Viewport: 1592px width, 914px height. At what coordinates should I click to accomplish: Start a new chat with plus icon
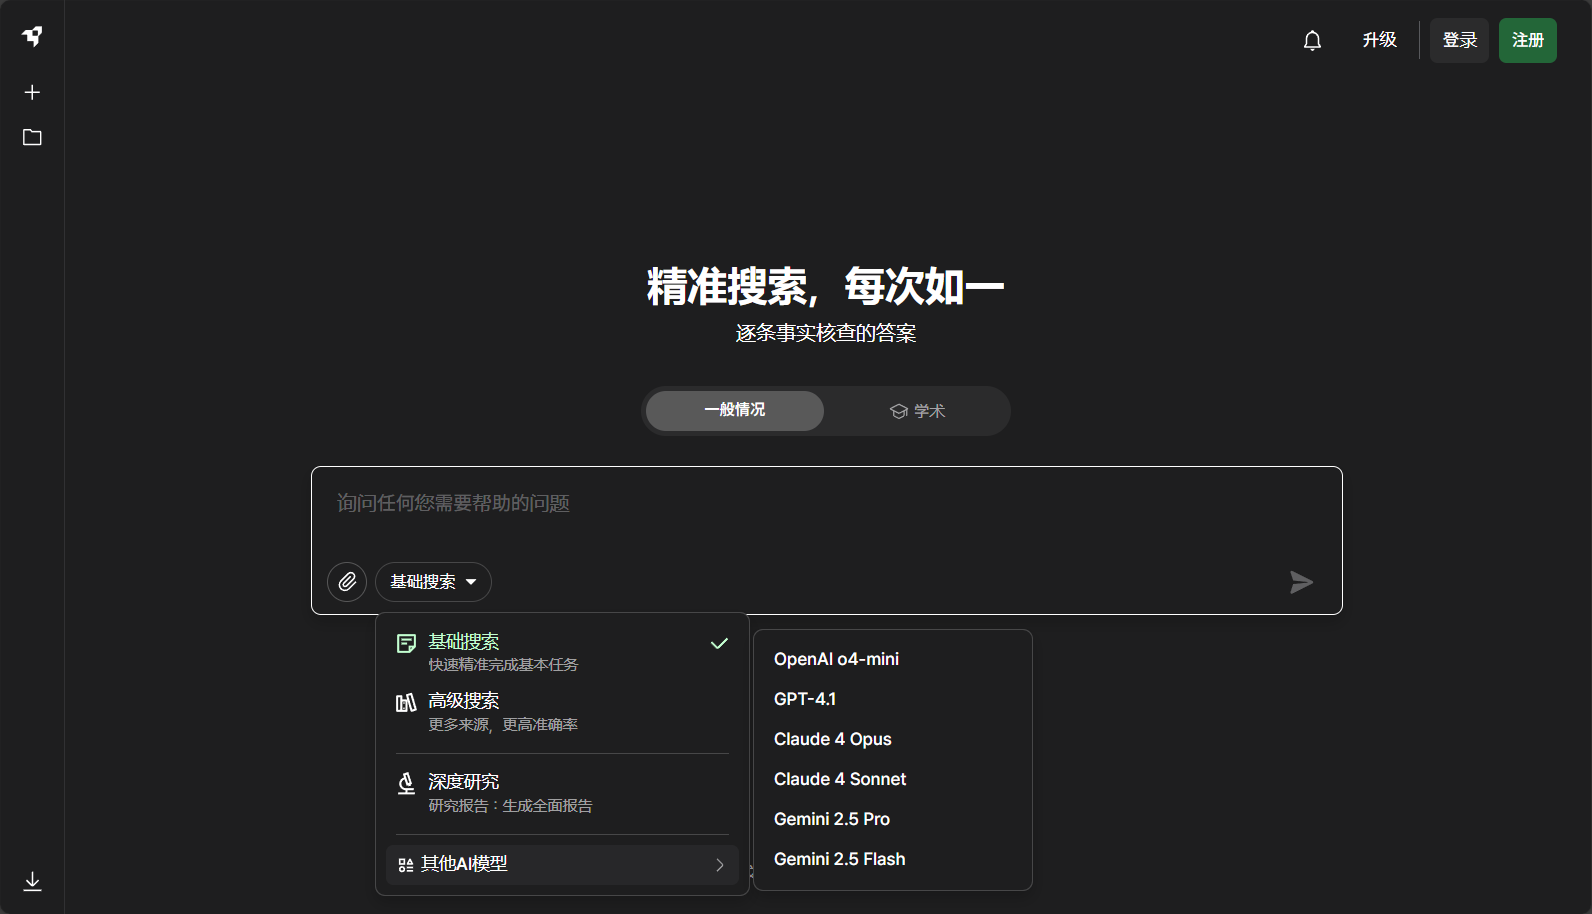tap(32, 92)
